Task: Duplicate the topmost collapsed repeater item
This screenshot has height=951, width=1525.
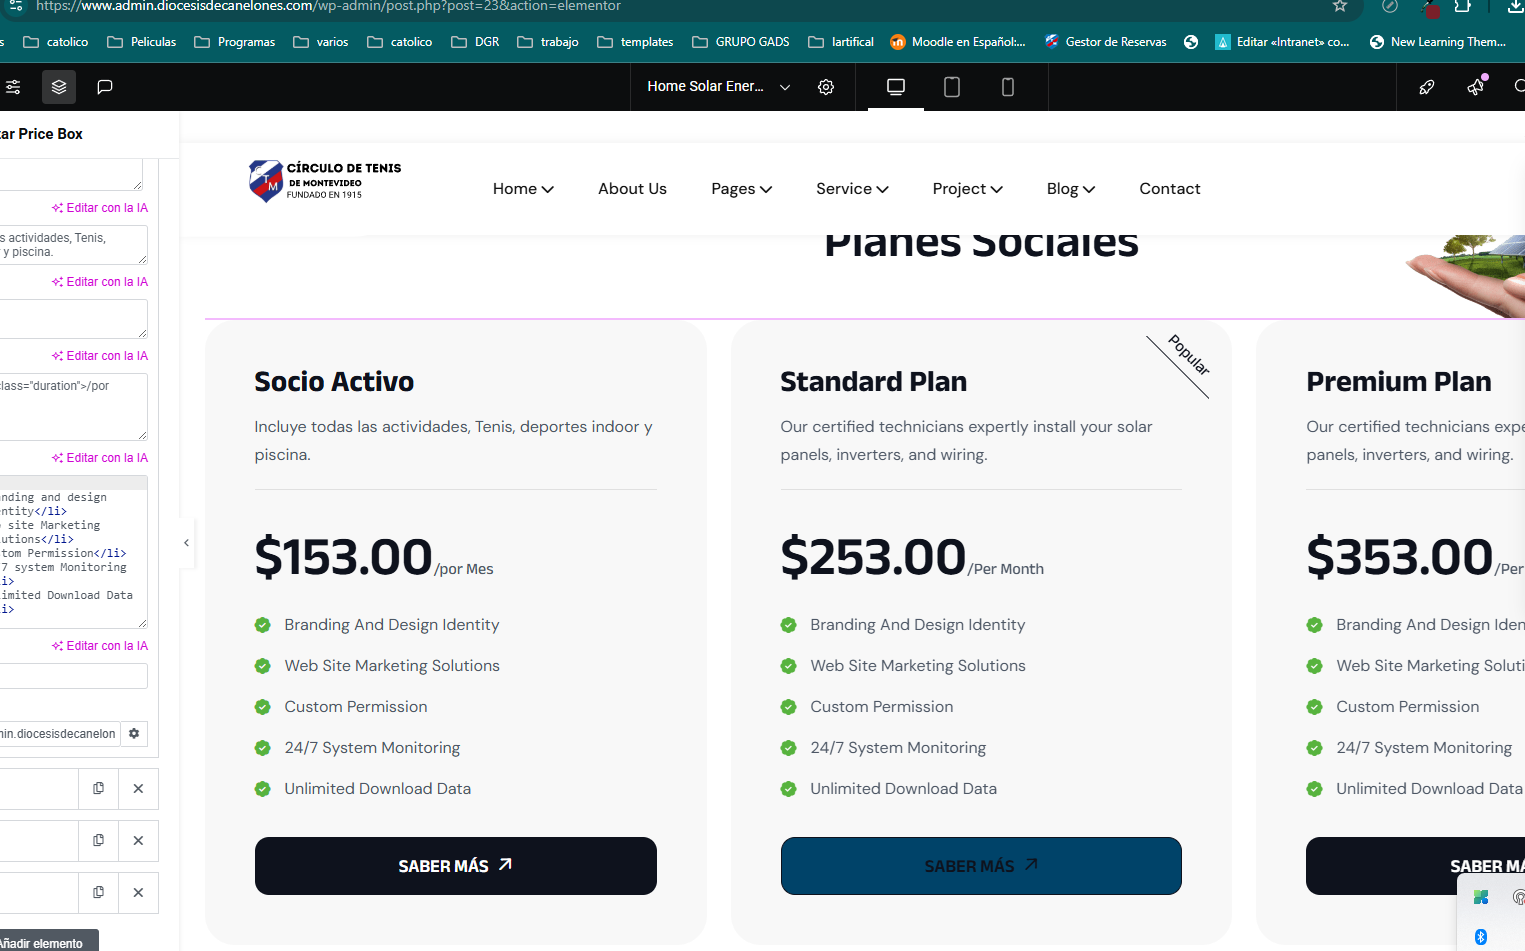Action: [x=98, y=788]
